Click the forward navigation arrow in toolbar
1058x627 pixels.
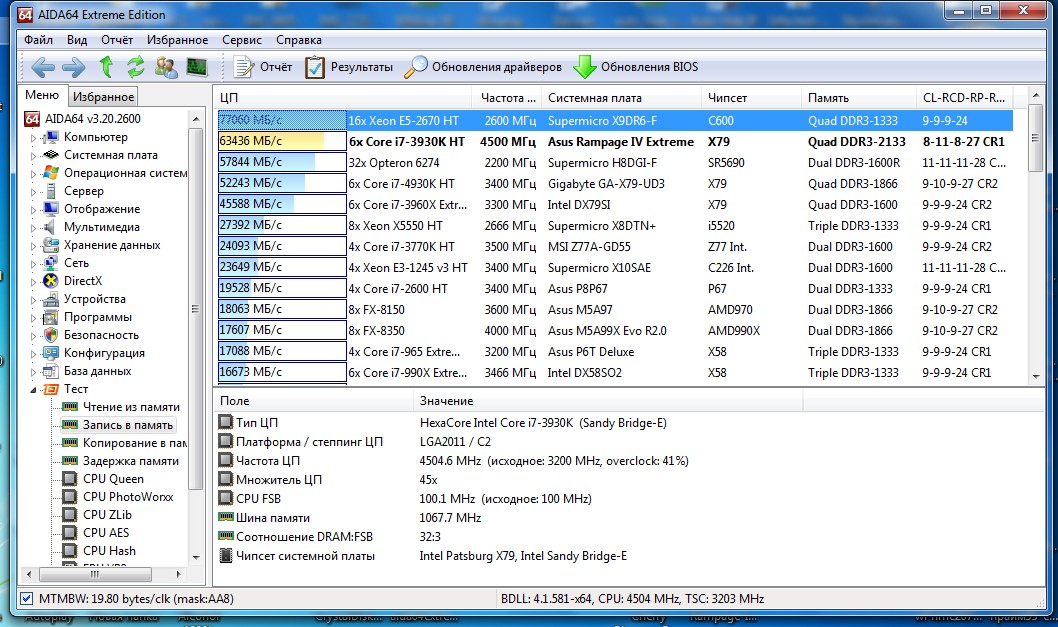73,67
